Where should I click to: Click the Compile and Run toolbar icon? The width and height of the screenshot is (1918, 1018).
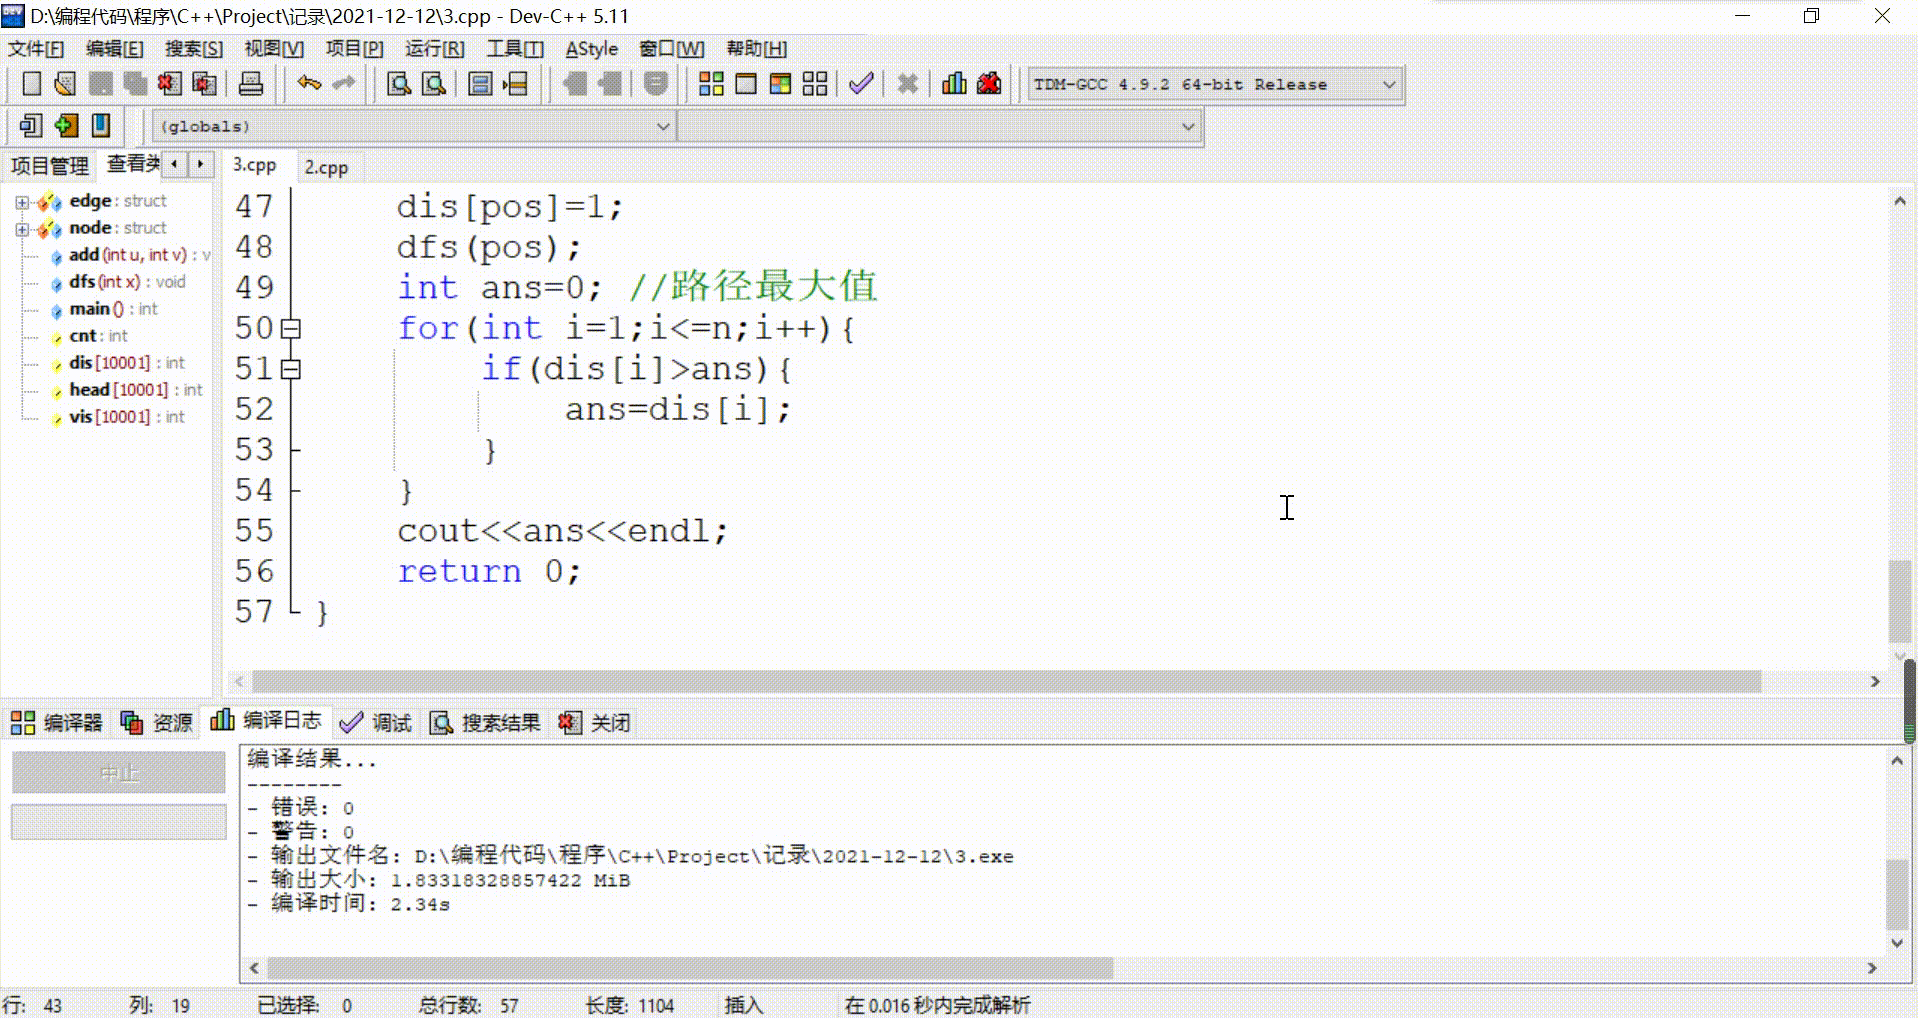click(x=780, y=84)
